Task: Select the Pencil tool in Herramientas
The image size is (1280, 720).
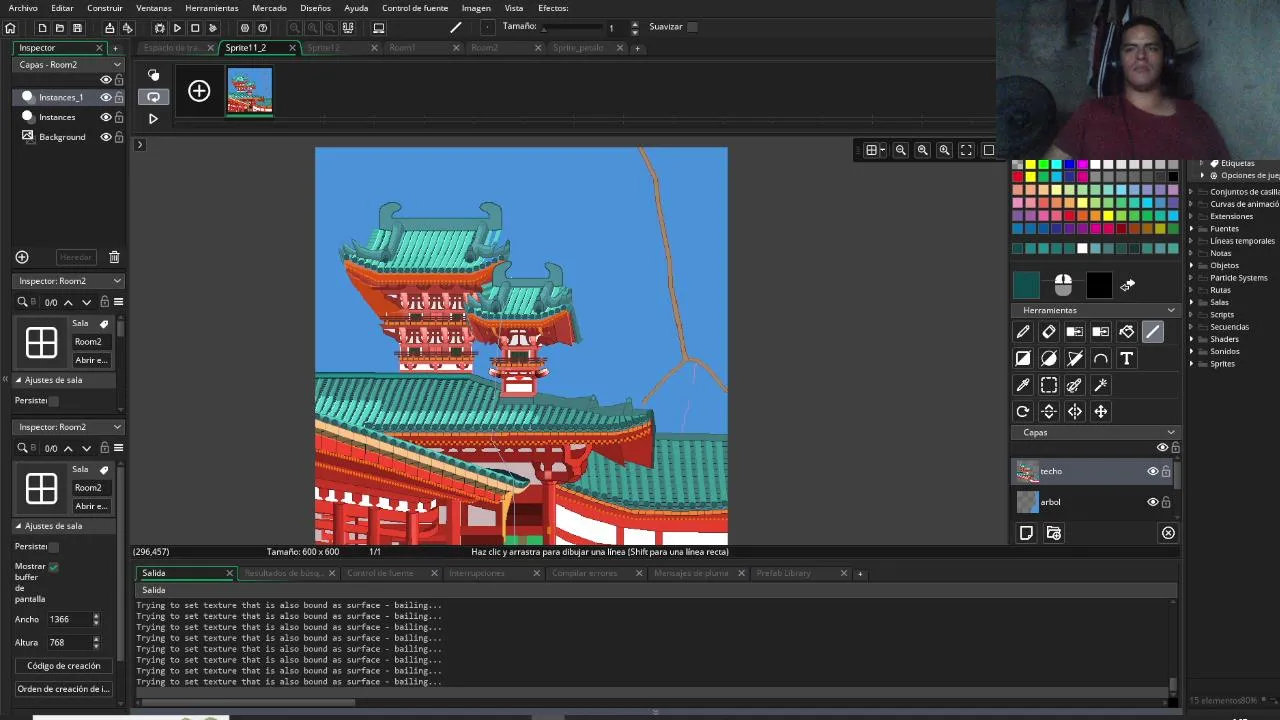Action: (x=1023, y=332)
